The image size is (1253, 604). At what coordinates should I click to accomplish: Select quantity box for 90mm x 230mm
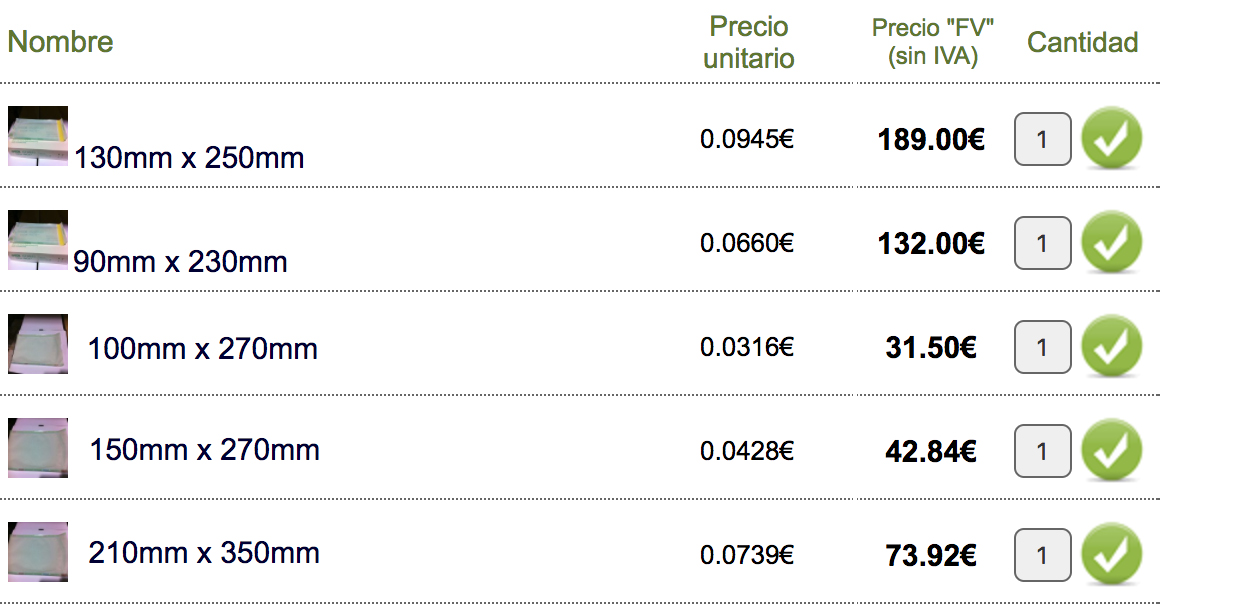pyautogui.click(x=1042, y=243)
